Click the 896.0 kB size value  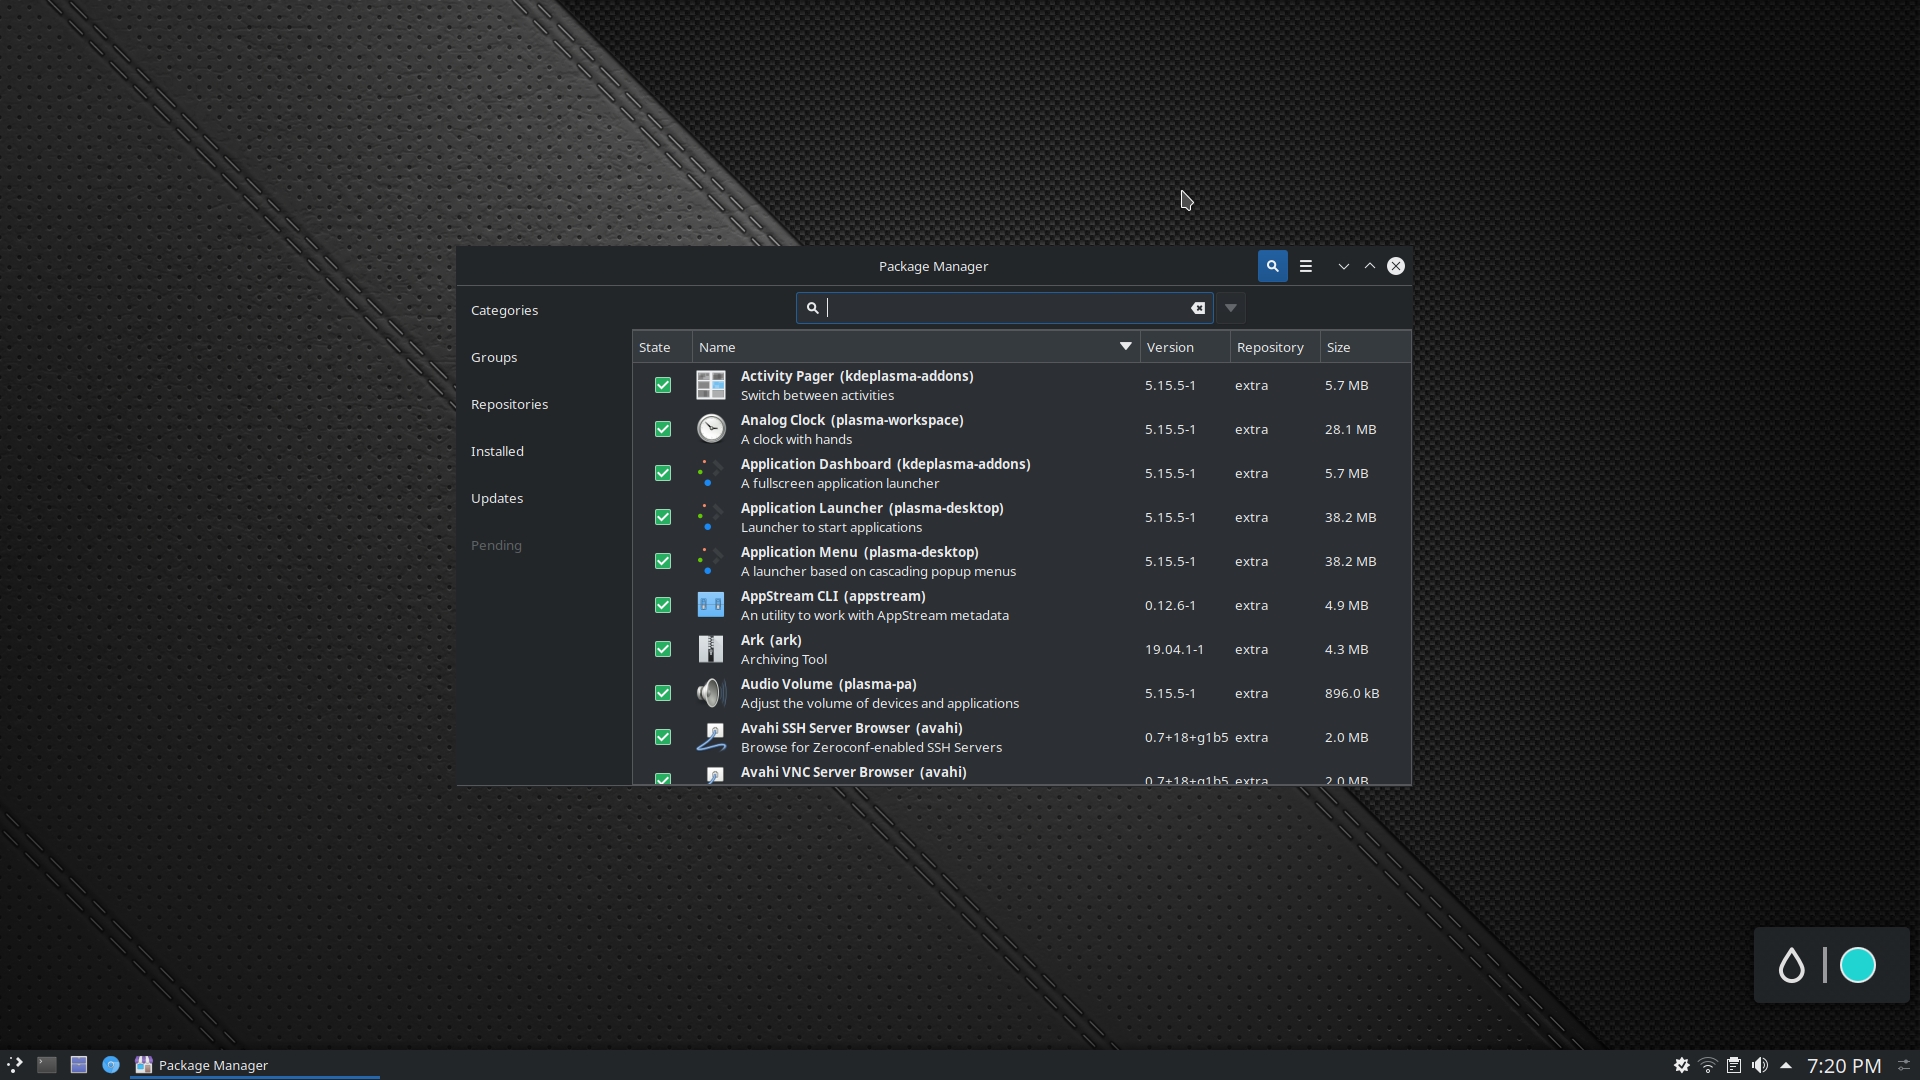pos(1352,693)
